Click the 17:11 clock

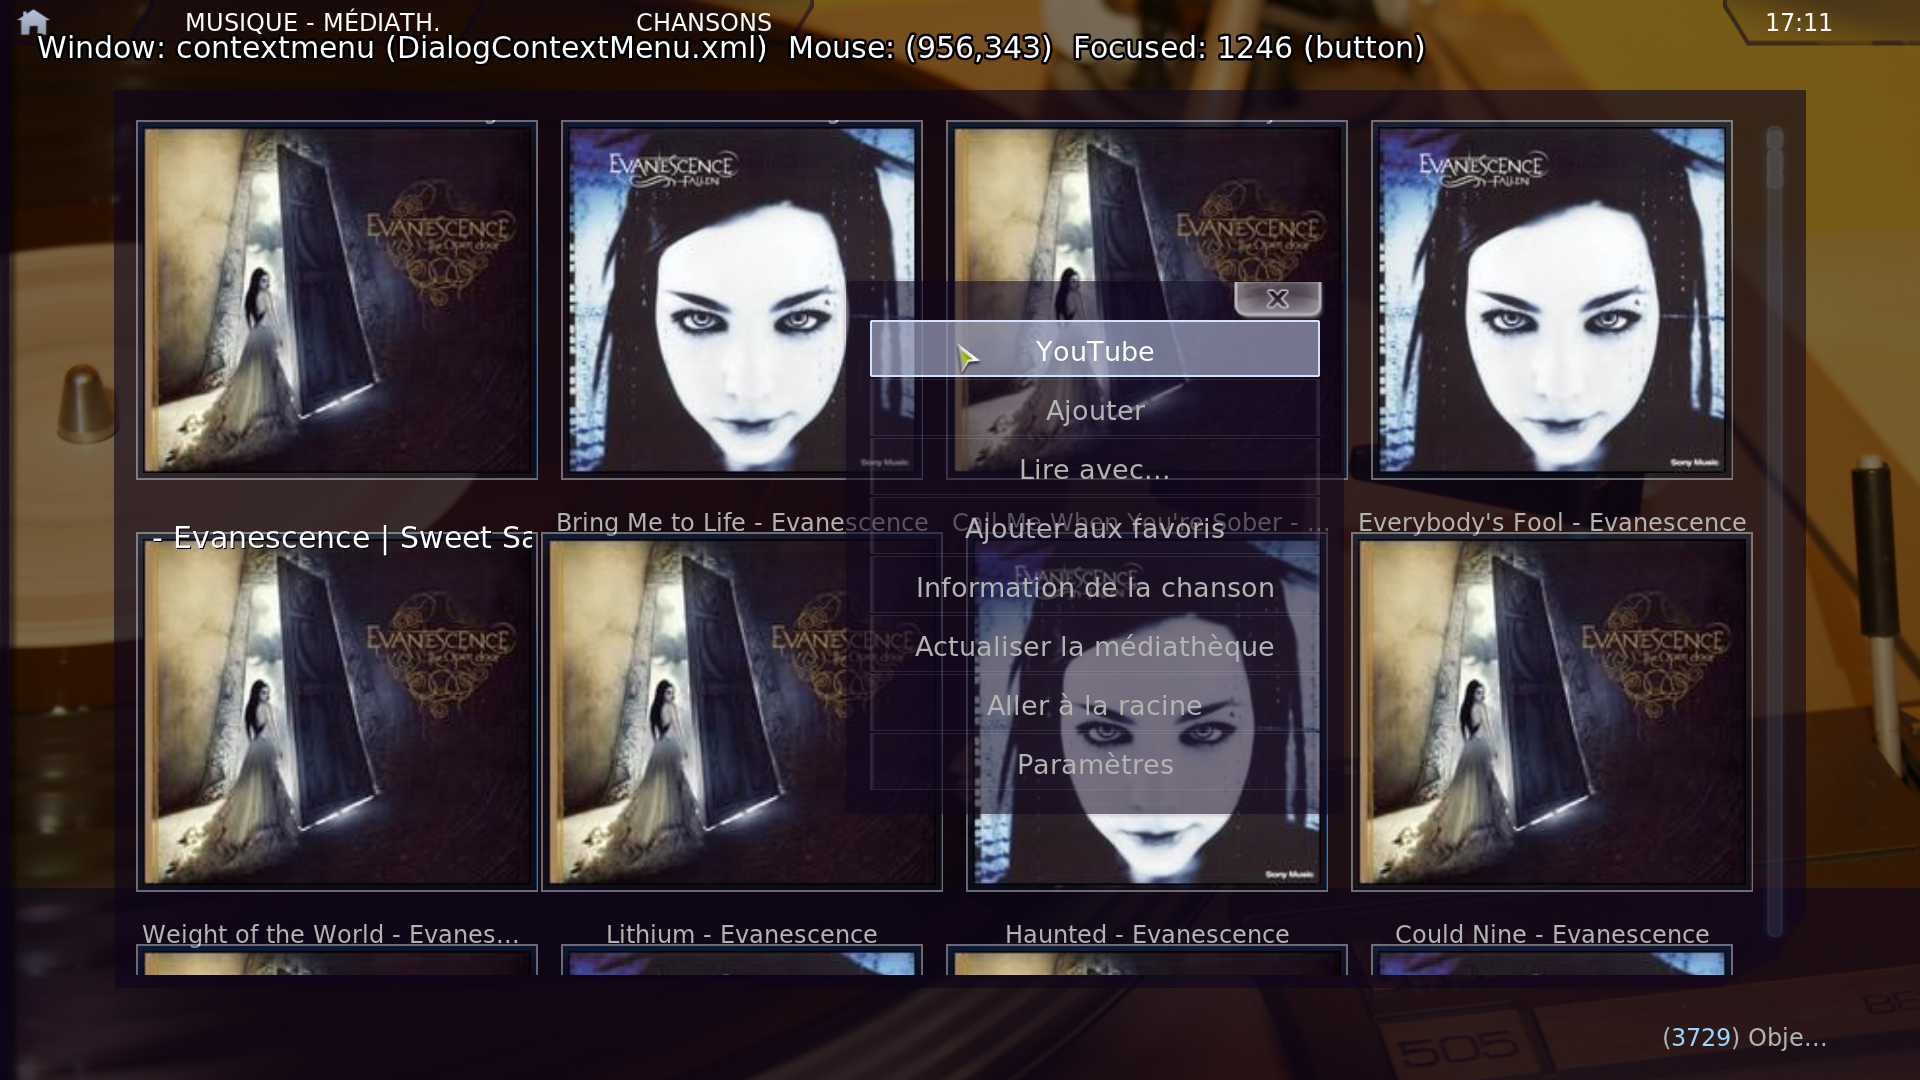point(1798,22)
